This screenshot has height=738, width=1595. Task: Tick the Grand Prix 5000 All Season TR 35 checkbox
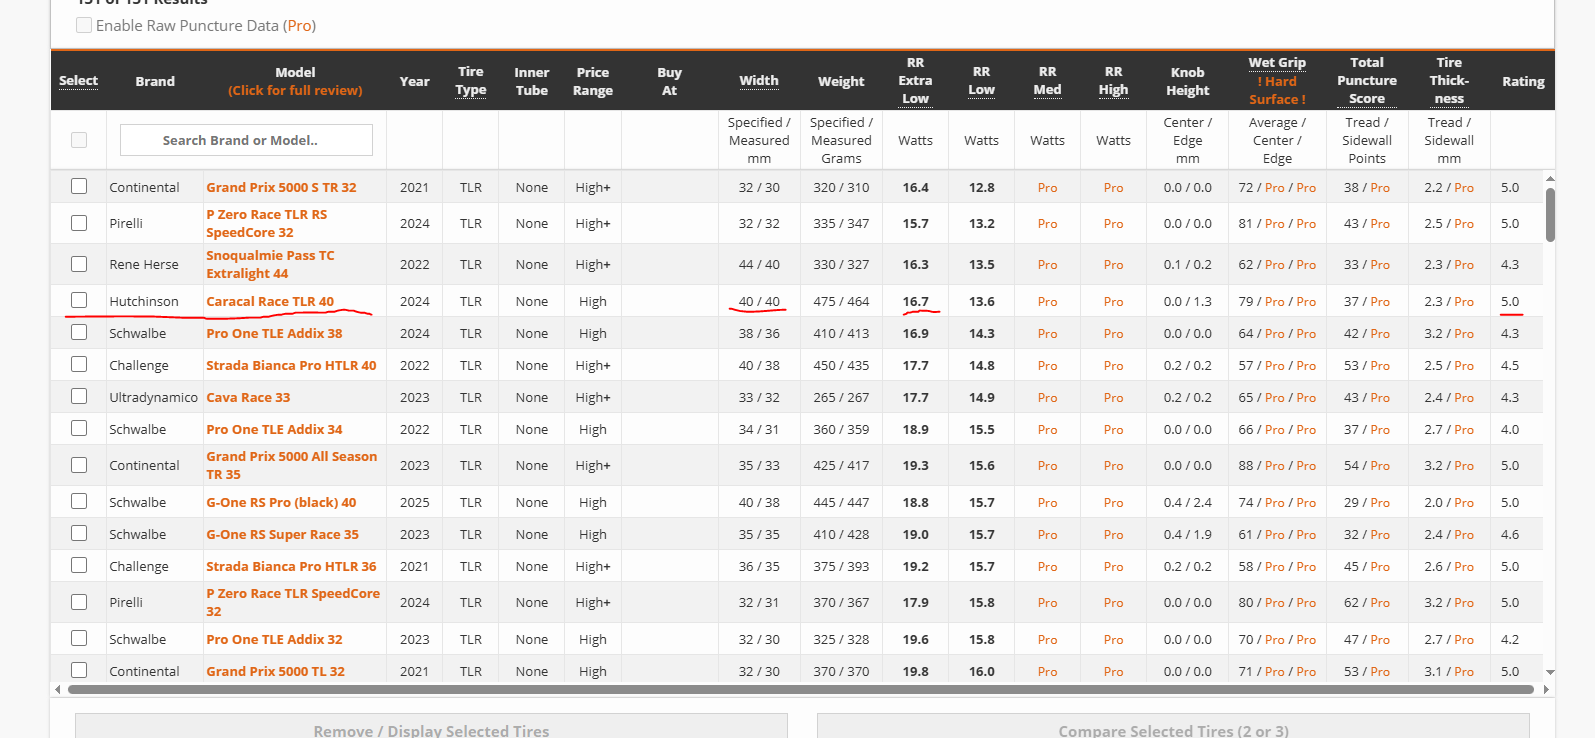(79, 465)
